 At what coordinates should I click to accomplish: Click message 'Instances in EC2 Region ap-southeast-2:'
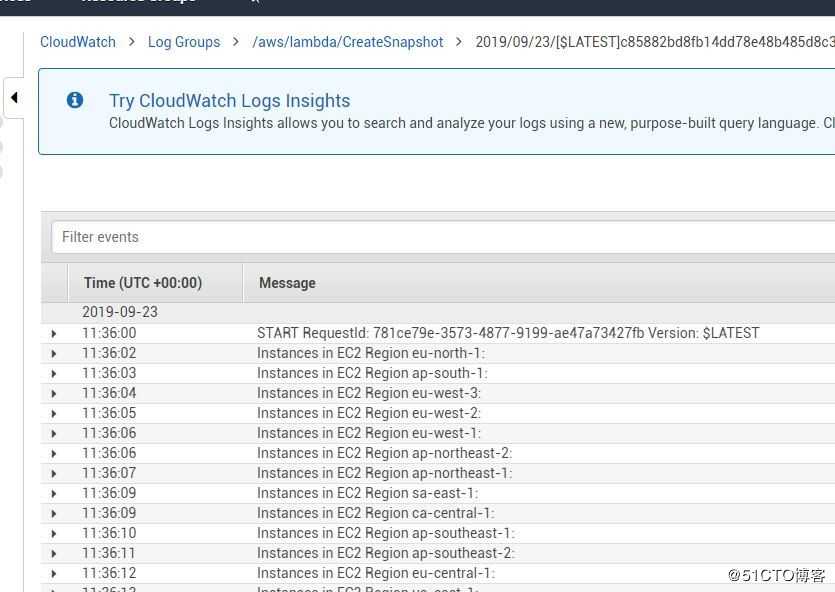click(386, 553)
